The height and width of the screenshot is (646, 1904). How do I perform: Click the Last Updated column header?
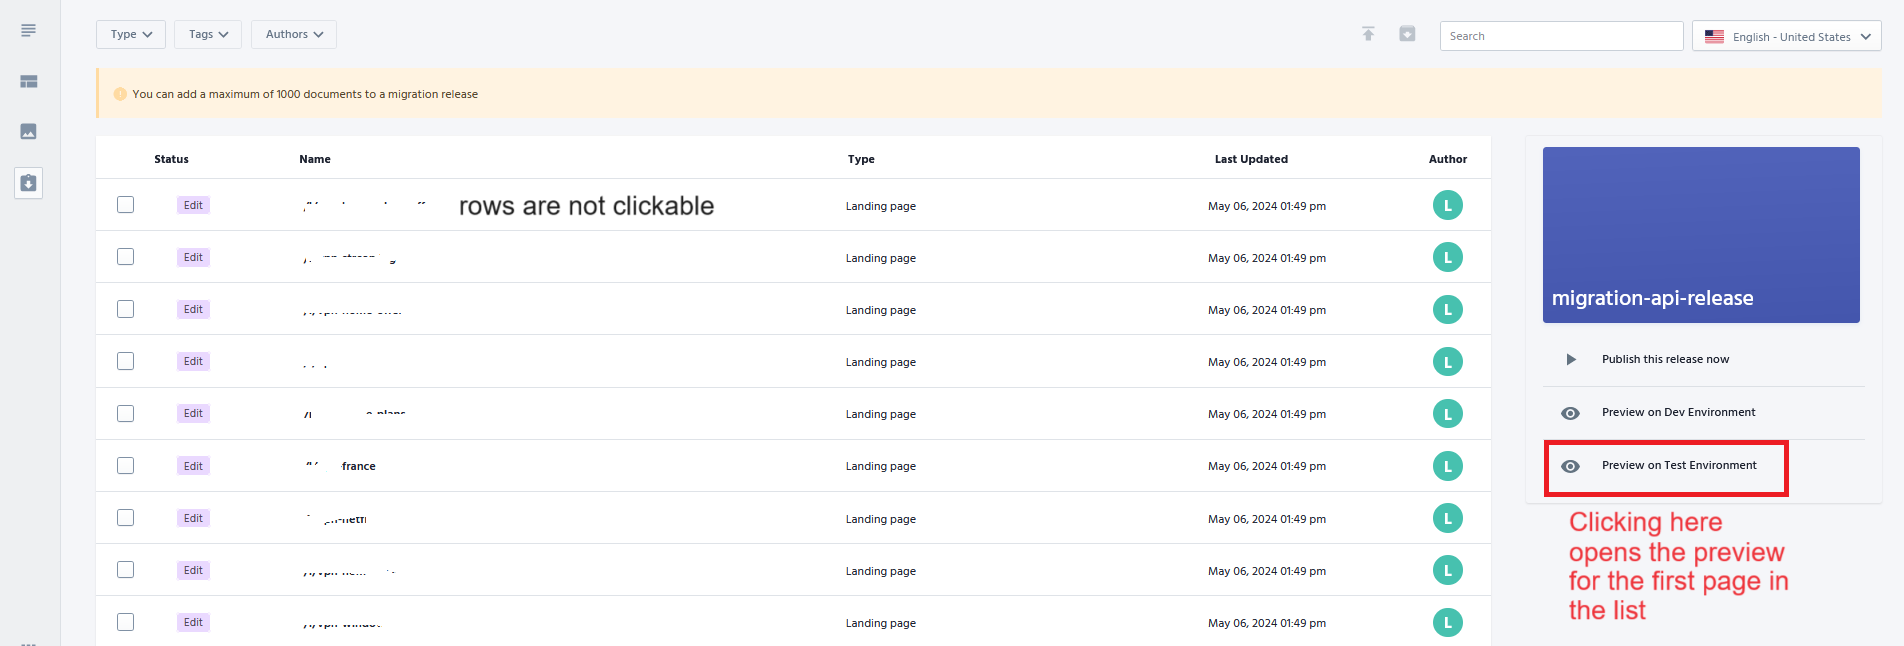click(1251, 159)
